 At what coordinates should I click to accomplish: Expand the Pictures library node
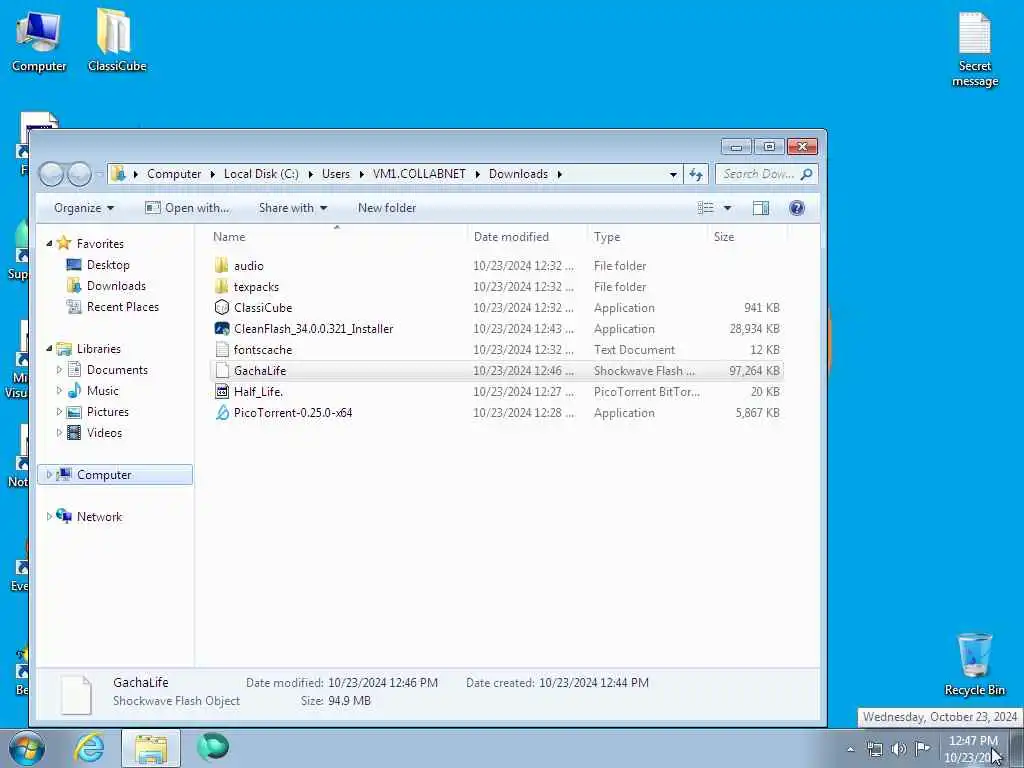tap(59, 412)
